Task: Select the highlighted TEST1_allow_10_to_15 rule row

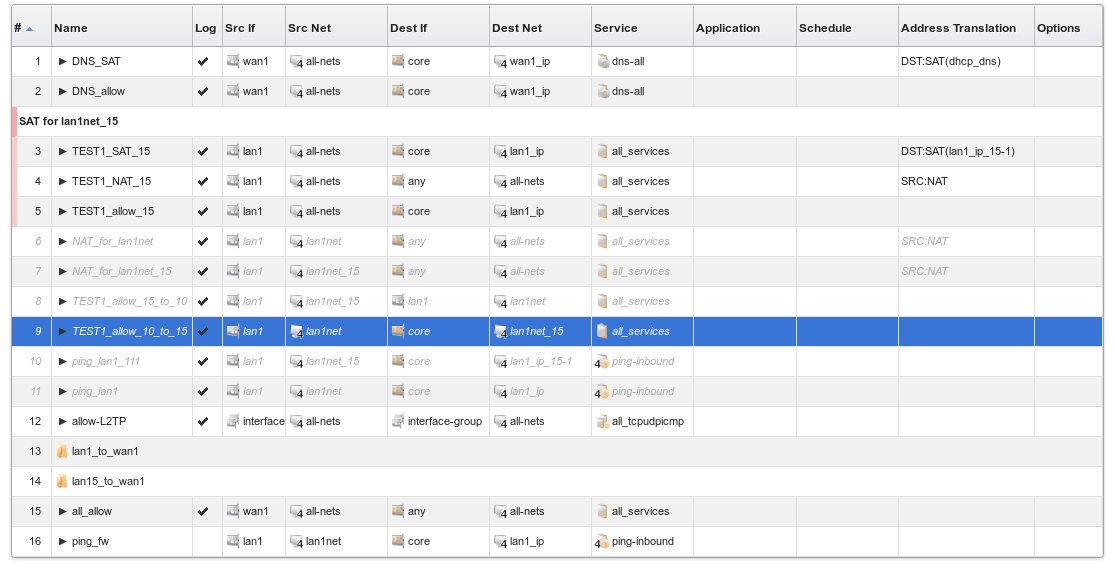Action: coord(130,331)
